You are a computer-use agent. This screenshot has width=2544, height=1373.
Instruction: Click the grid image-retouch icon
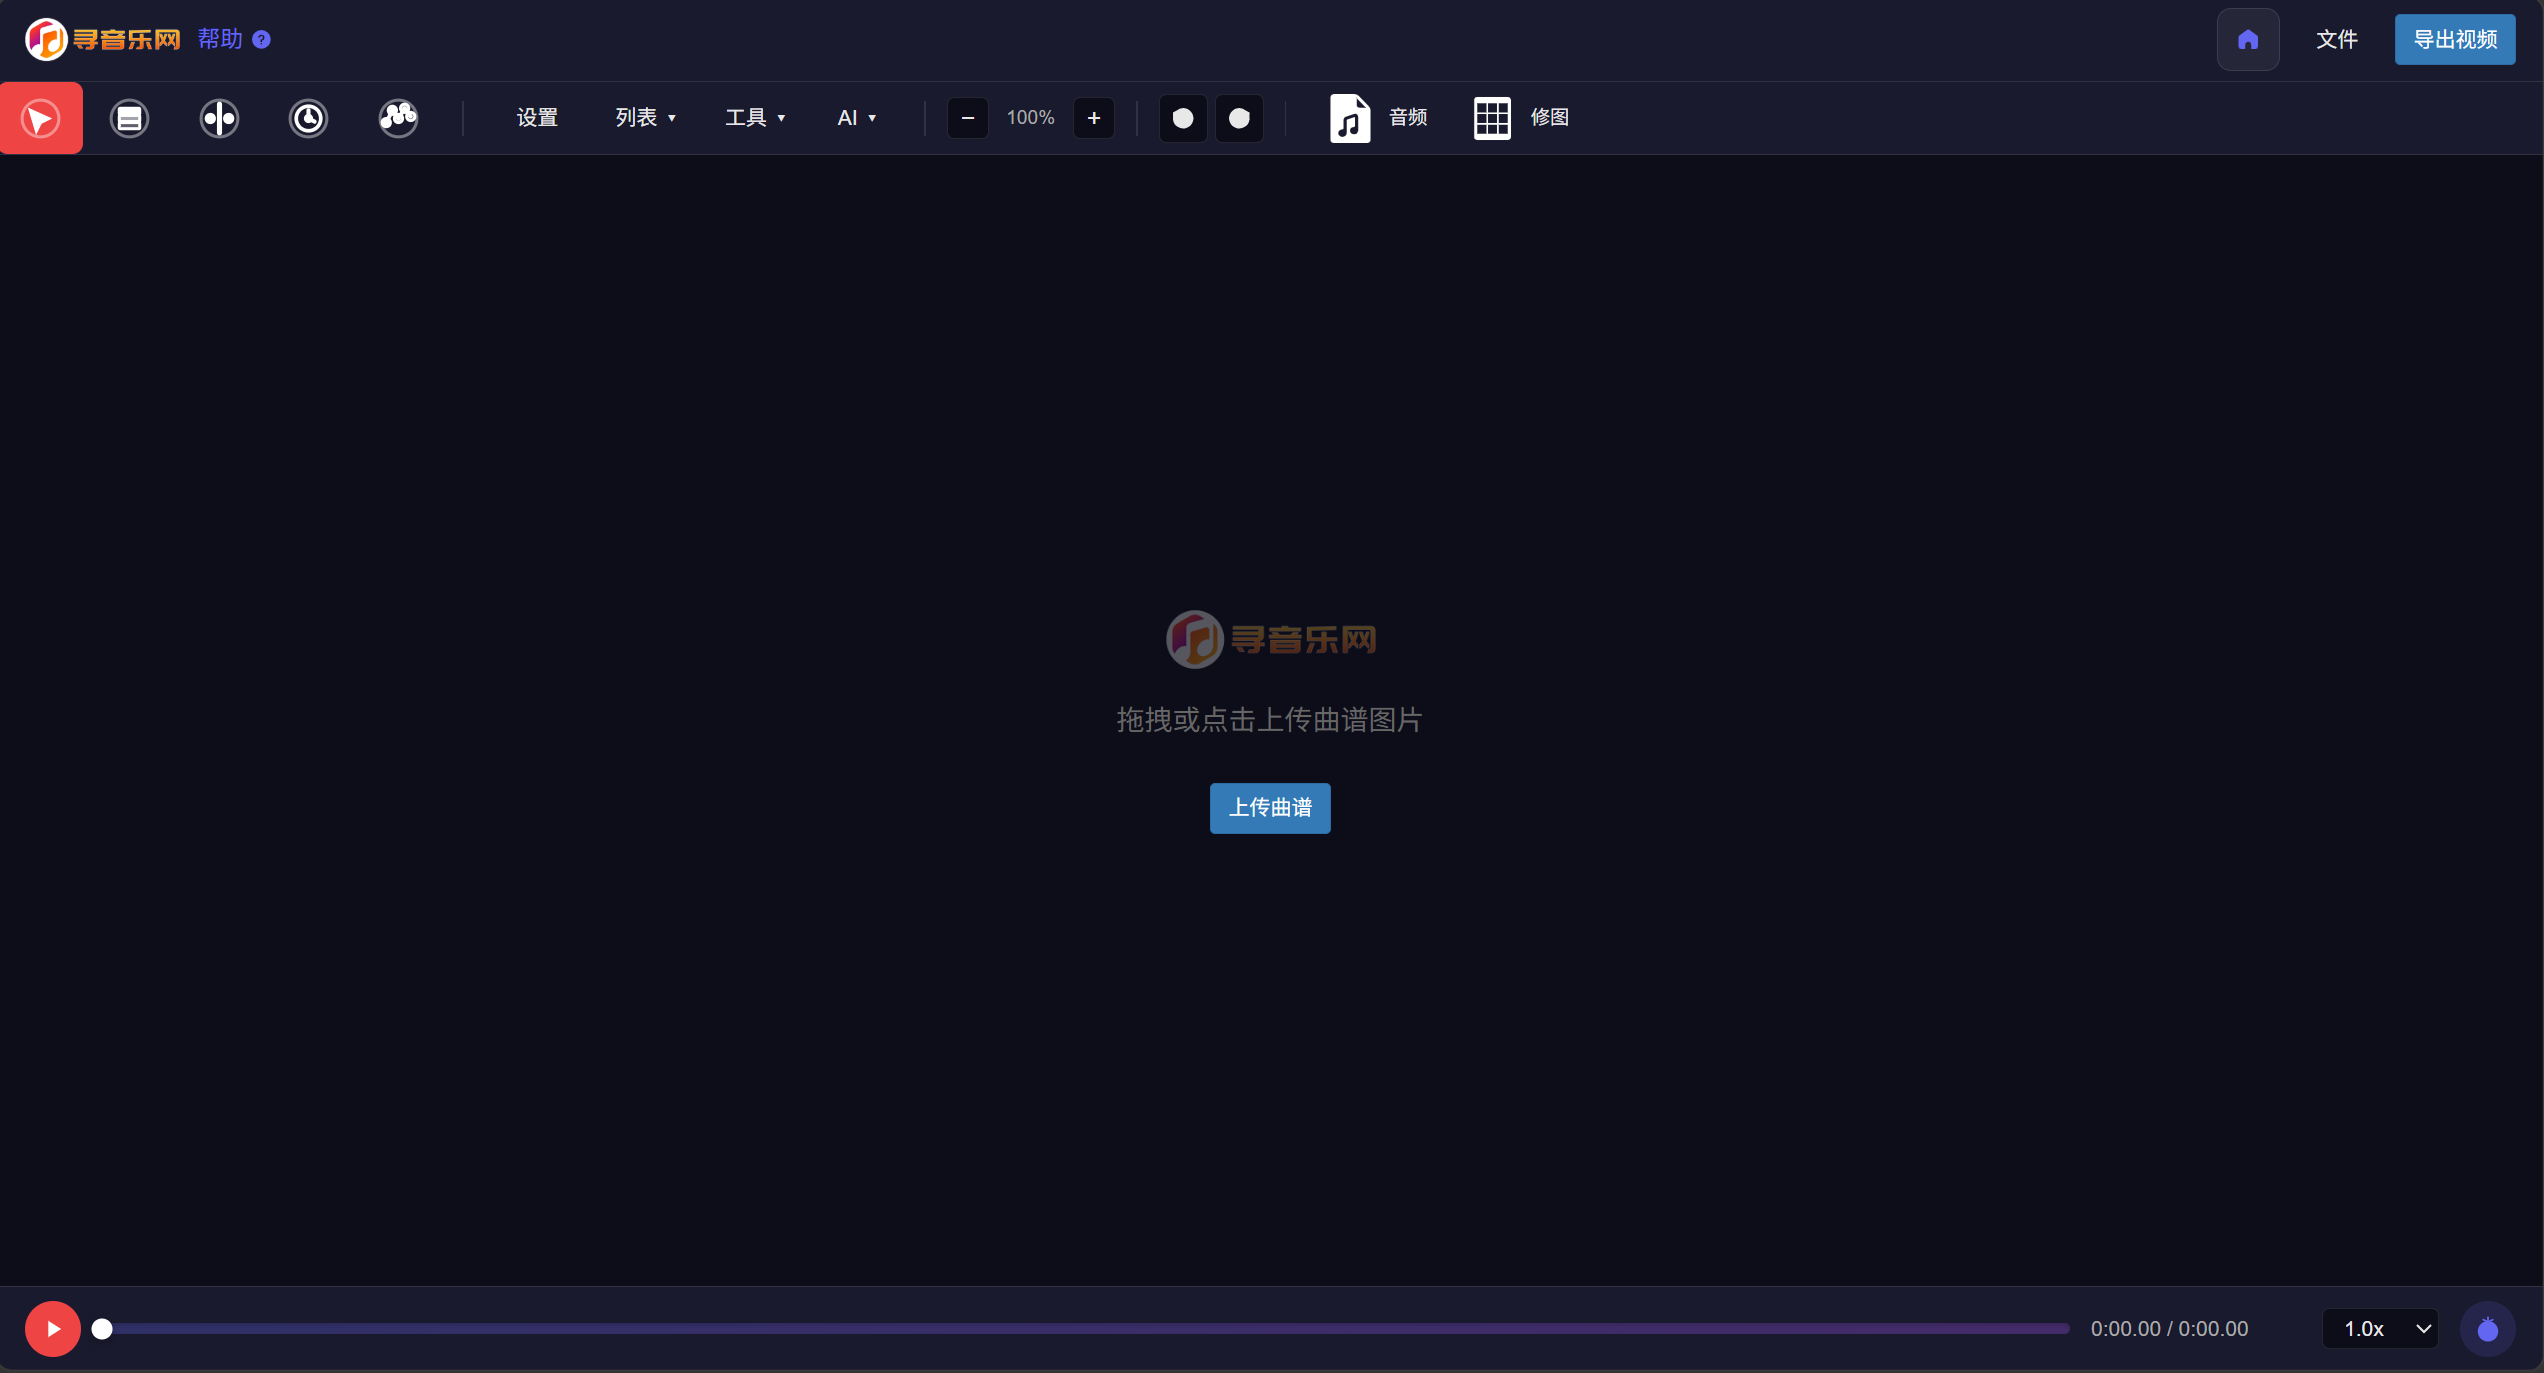coord(1492,118)
